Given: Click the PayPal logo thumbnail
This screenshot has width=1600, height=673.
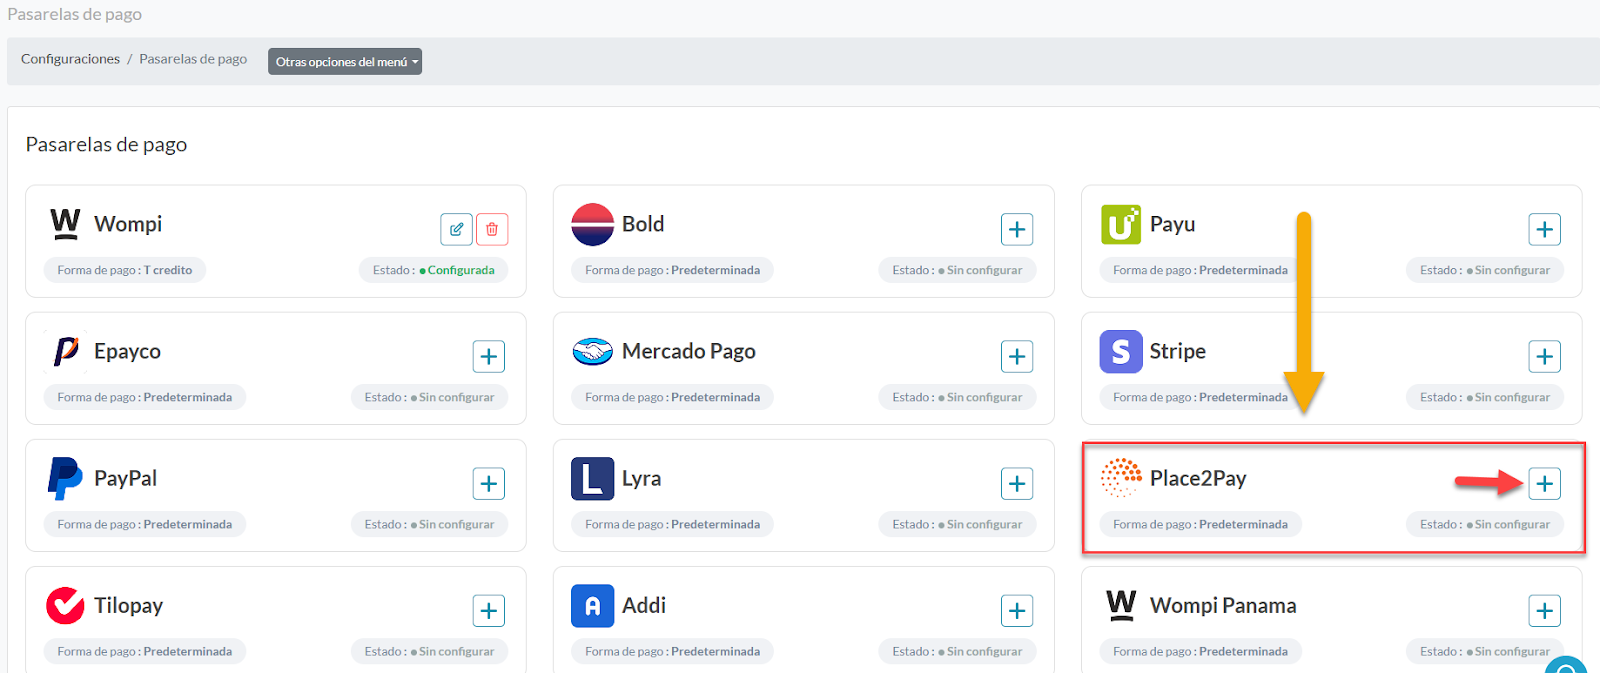Looking at the screenshot, I should [x=65, y=478].
